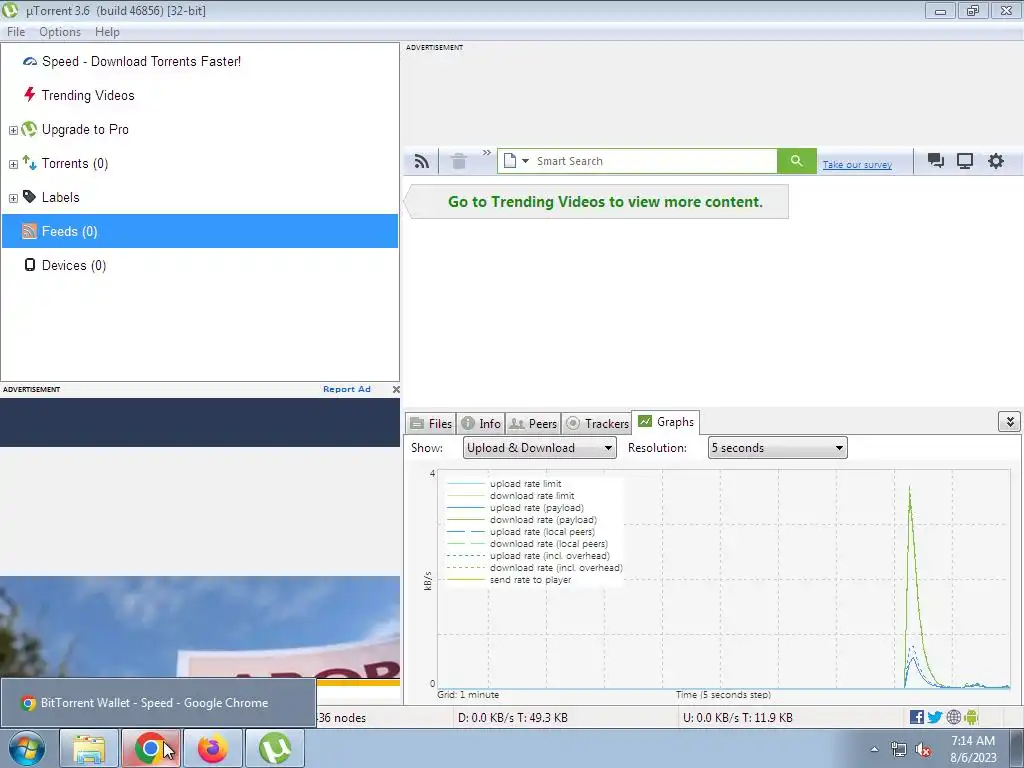The height and width of the screenshot is (768, 1024).
Task: Switch to the Files tab
Action: point(430,423)
